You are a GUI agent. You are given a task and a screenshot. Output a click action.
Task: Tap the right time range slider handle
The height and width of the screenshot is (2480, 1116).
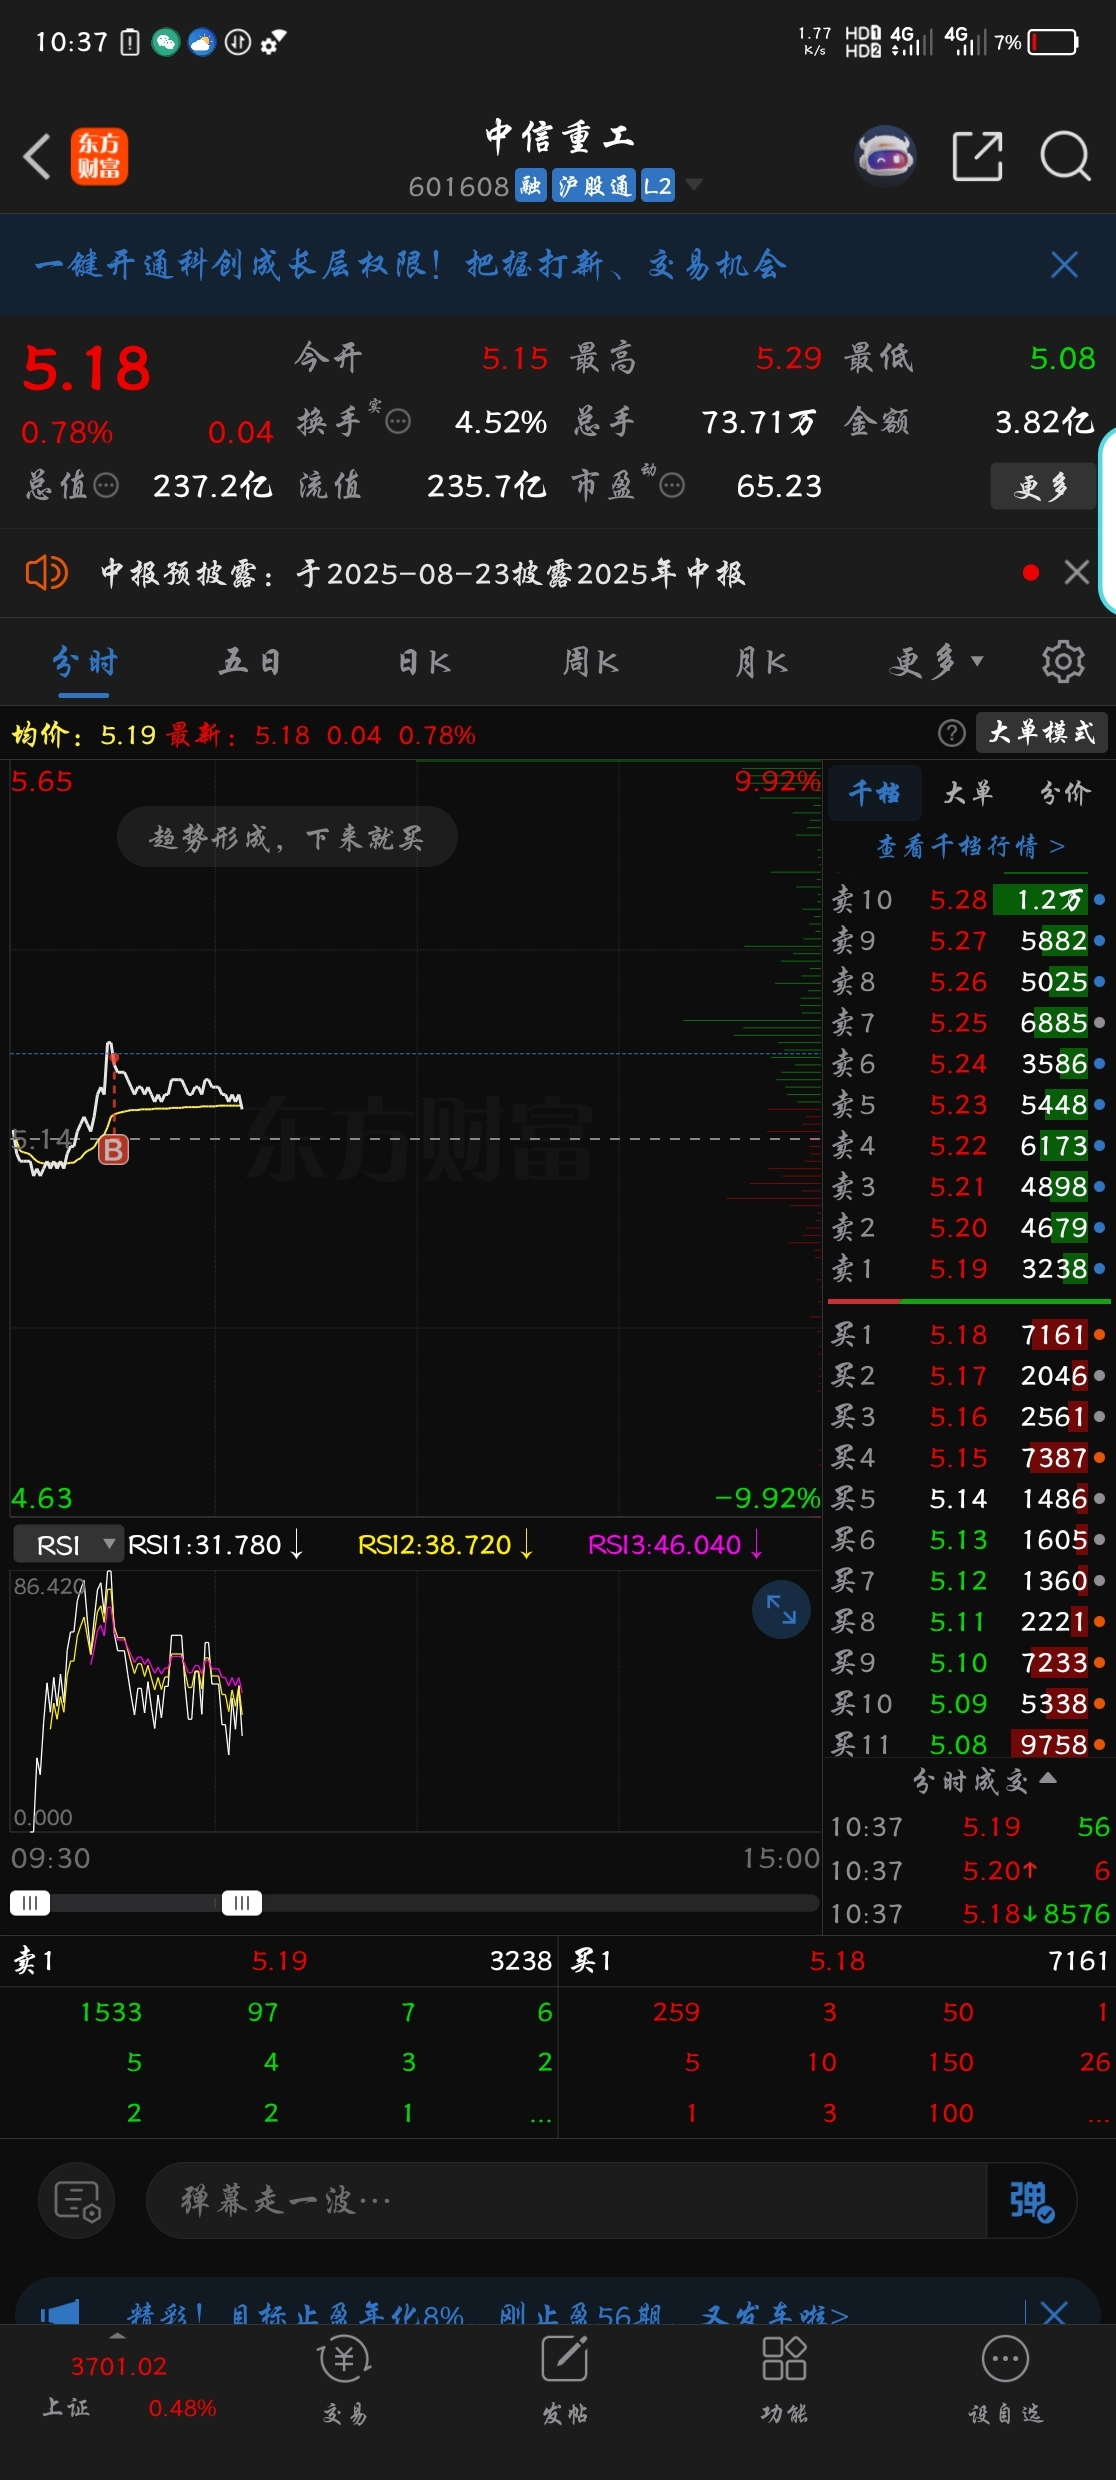tap(242, 1902)
